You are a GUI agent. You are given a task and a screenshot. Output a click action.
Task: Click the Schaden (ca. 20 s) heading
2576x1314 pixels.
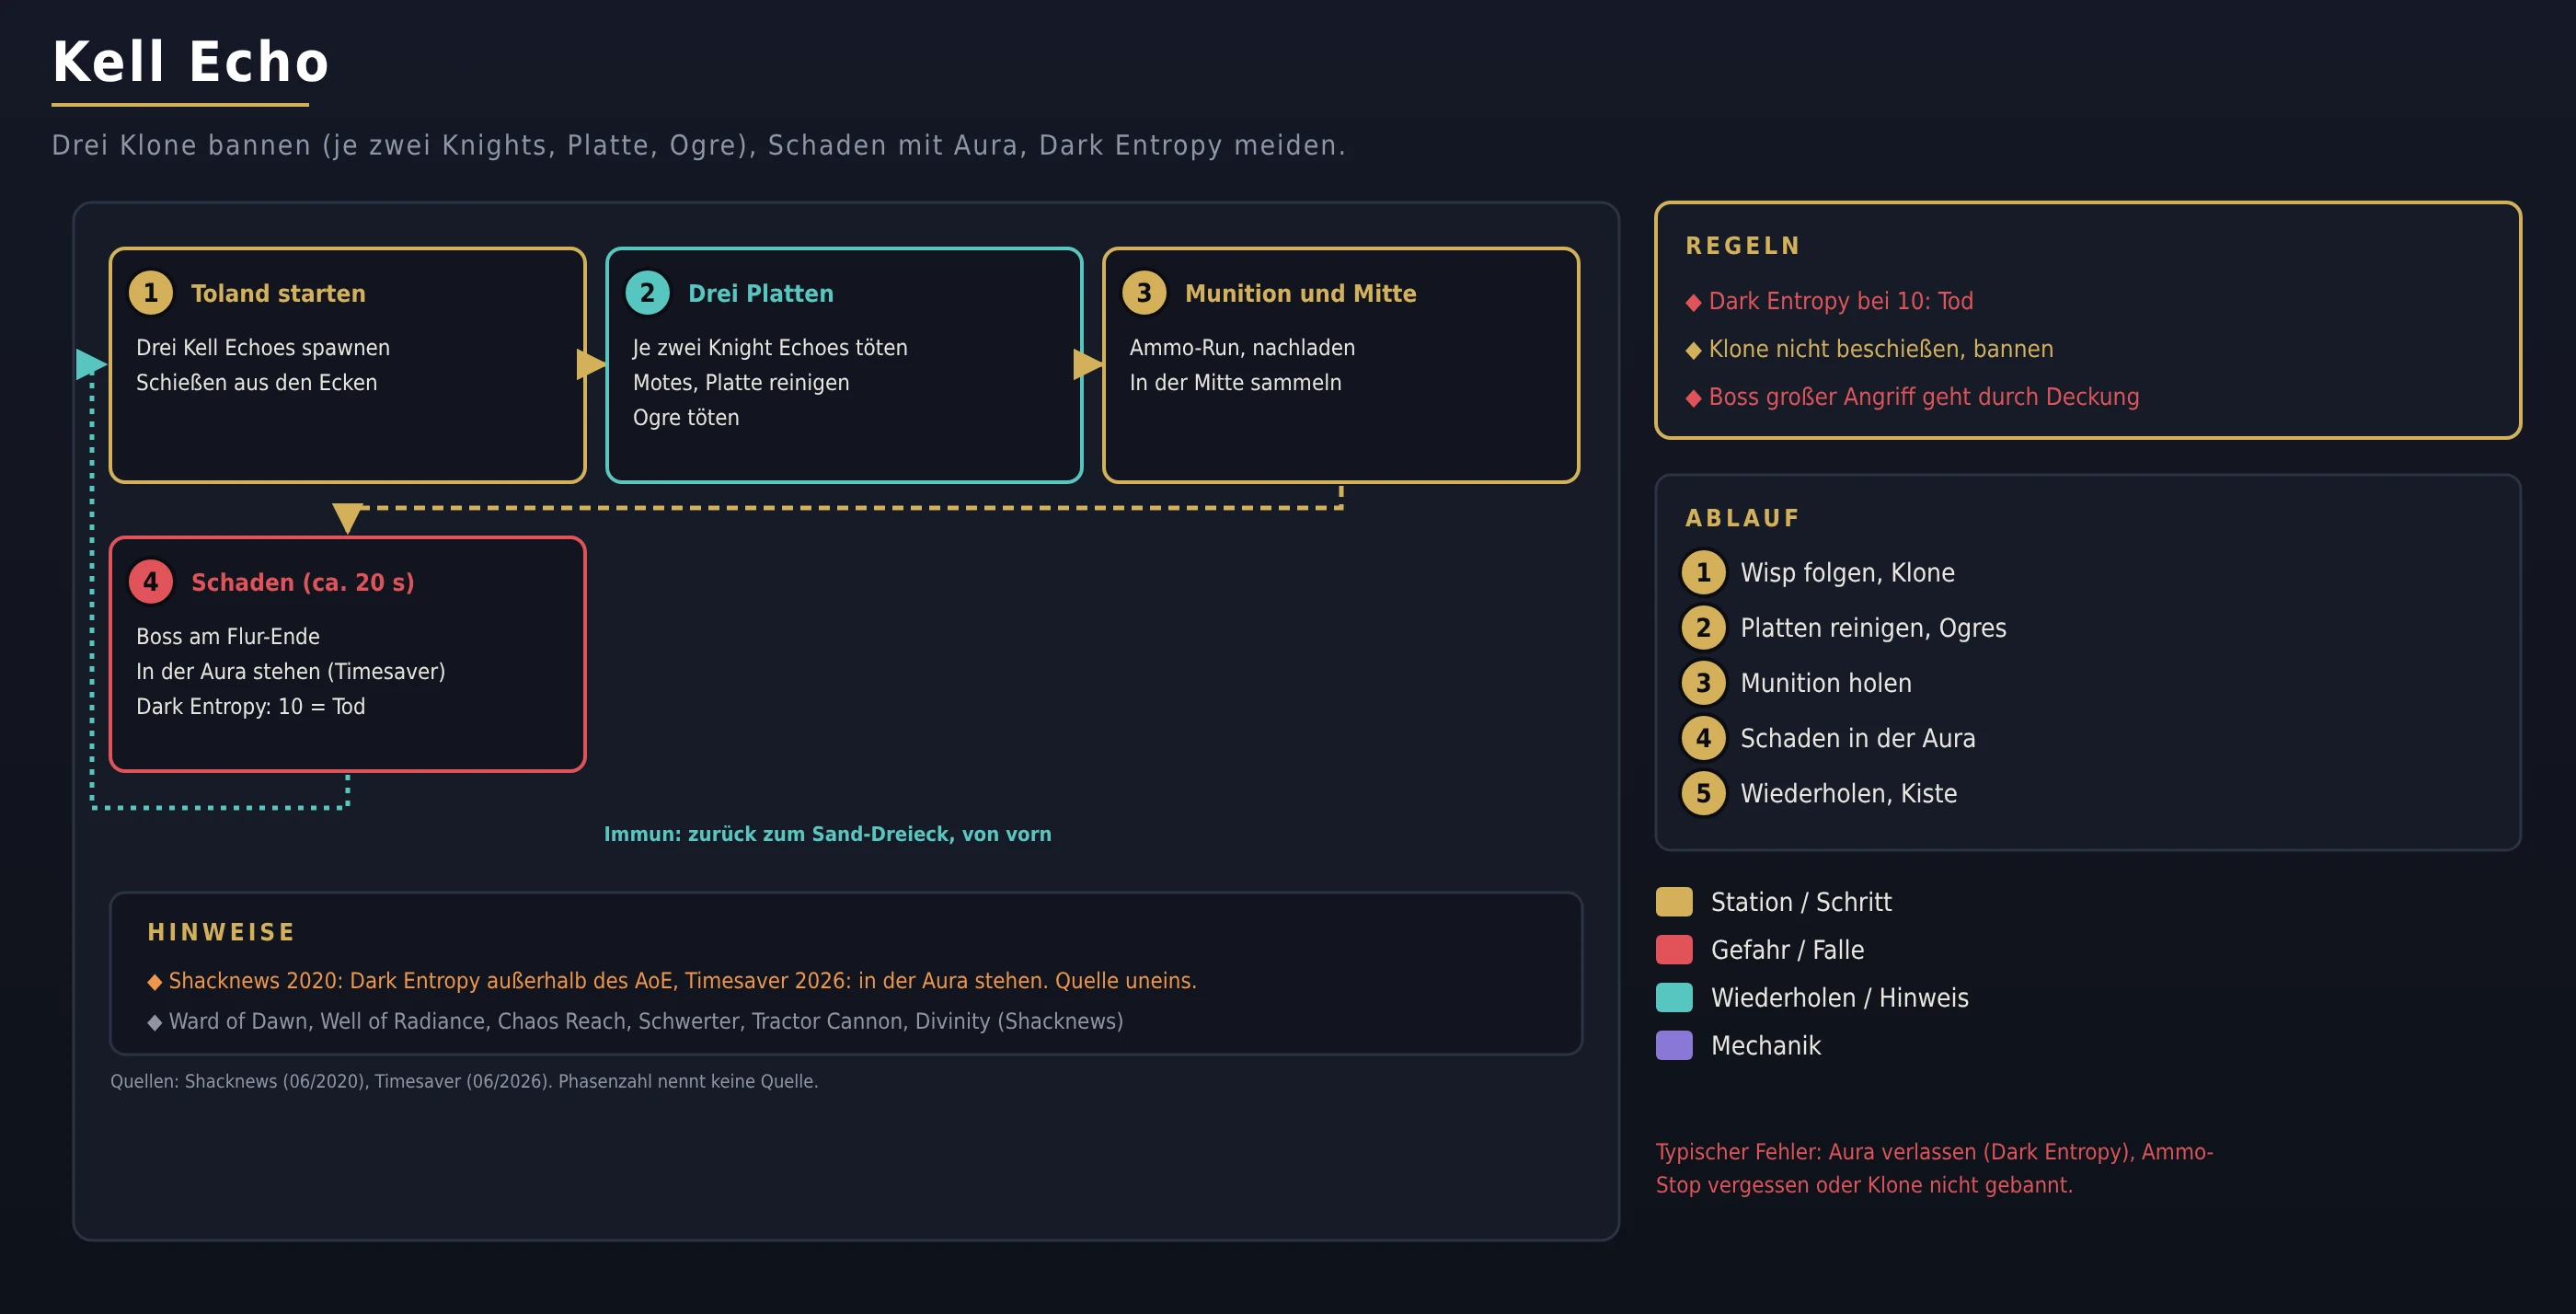point(302,582)
